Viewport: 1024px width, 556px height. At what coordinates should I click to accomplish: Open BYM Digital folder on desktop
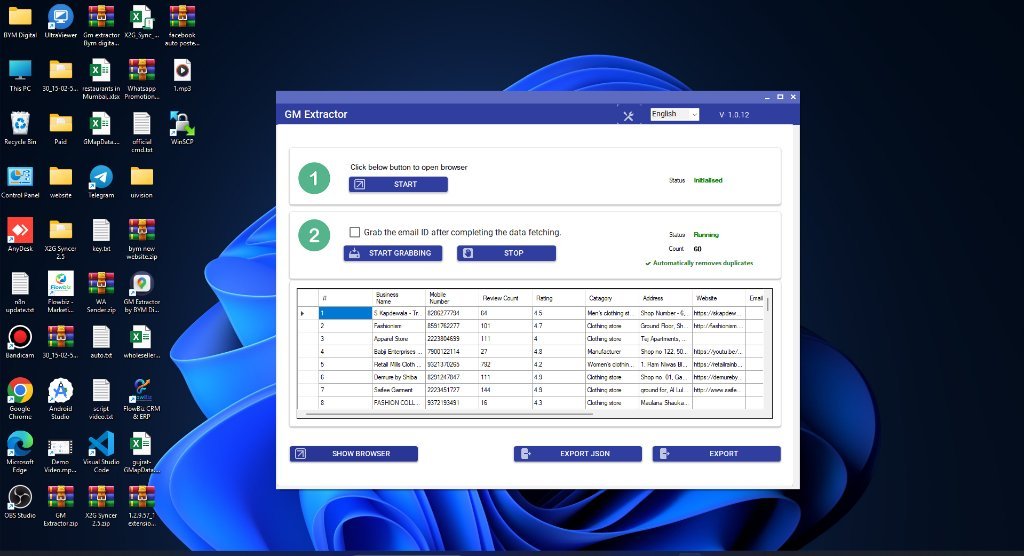click(x=20, y=23)
